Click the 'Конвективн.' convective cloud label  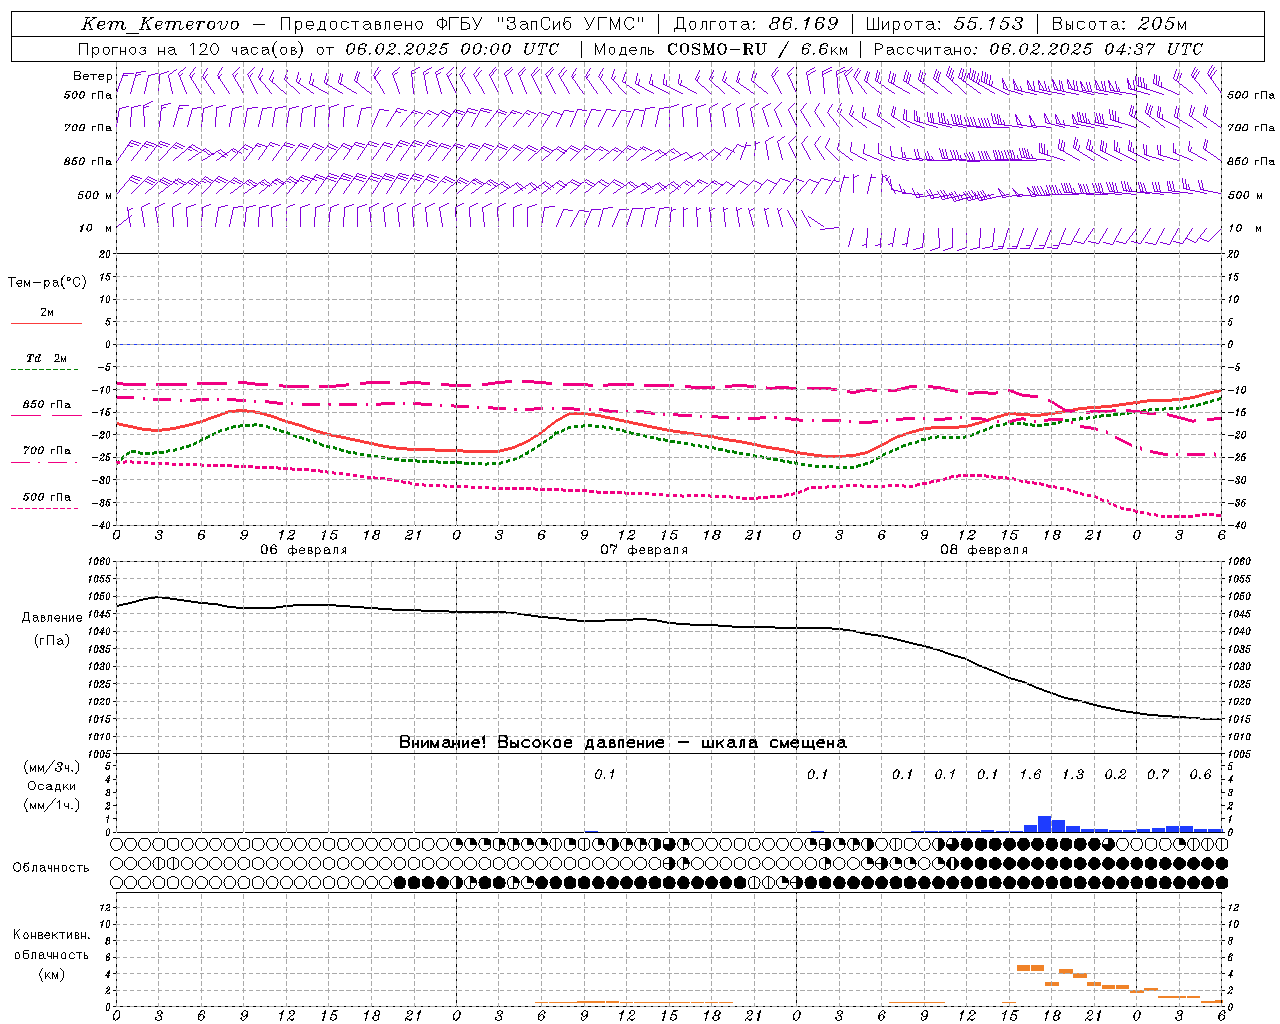(x=52, y=935)
